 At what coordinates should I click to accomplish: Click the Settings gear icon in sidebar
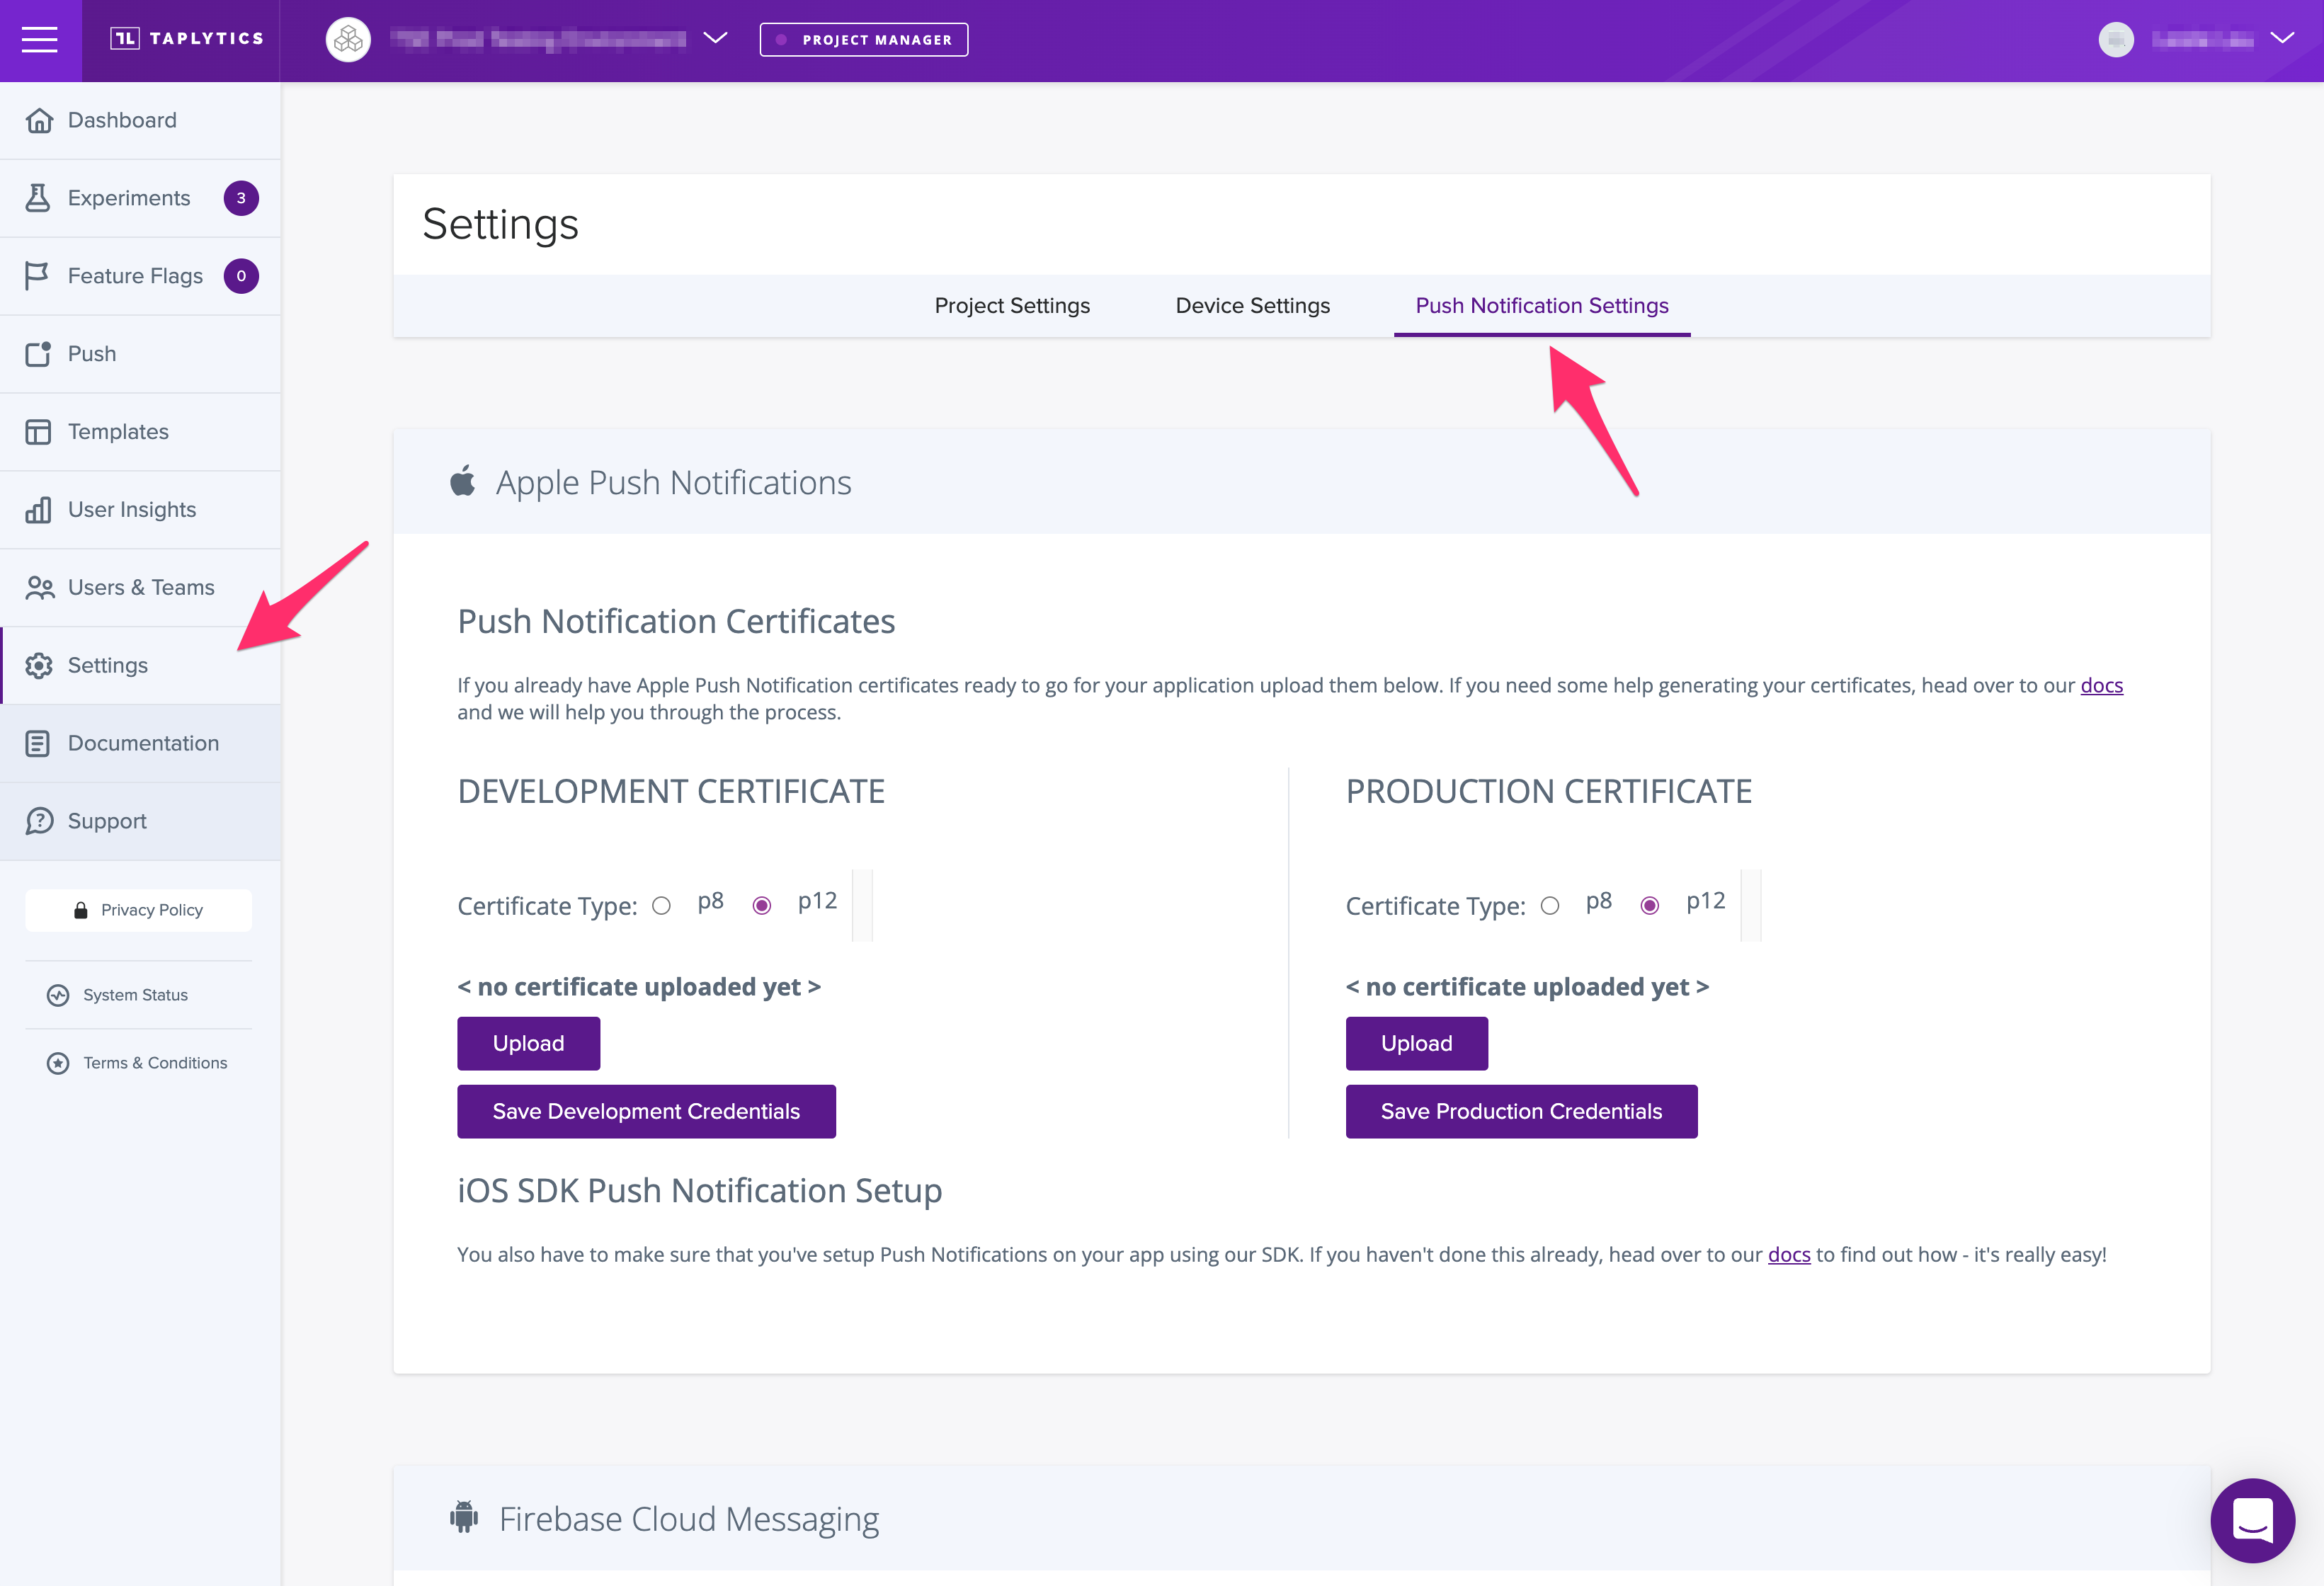tap(39, 666)
